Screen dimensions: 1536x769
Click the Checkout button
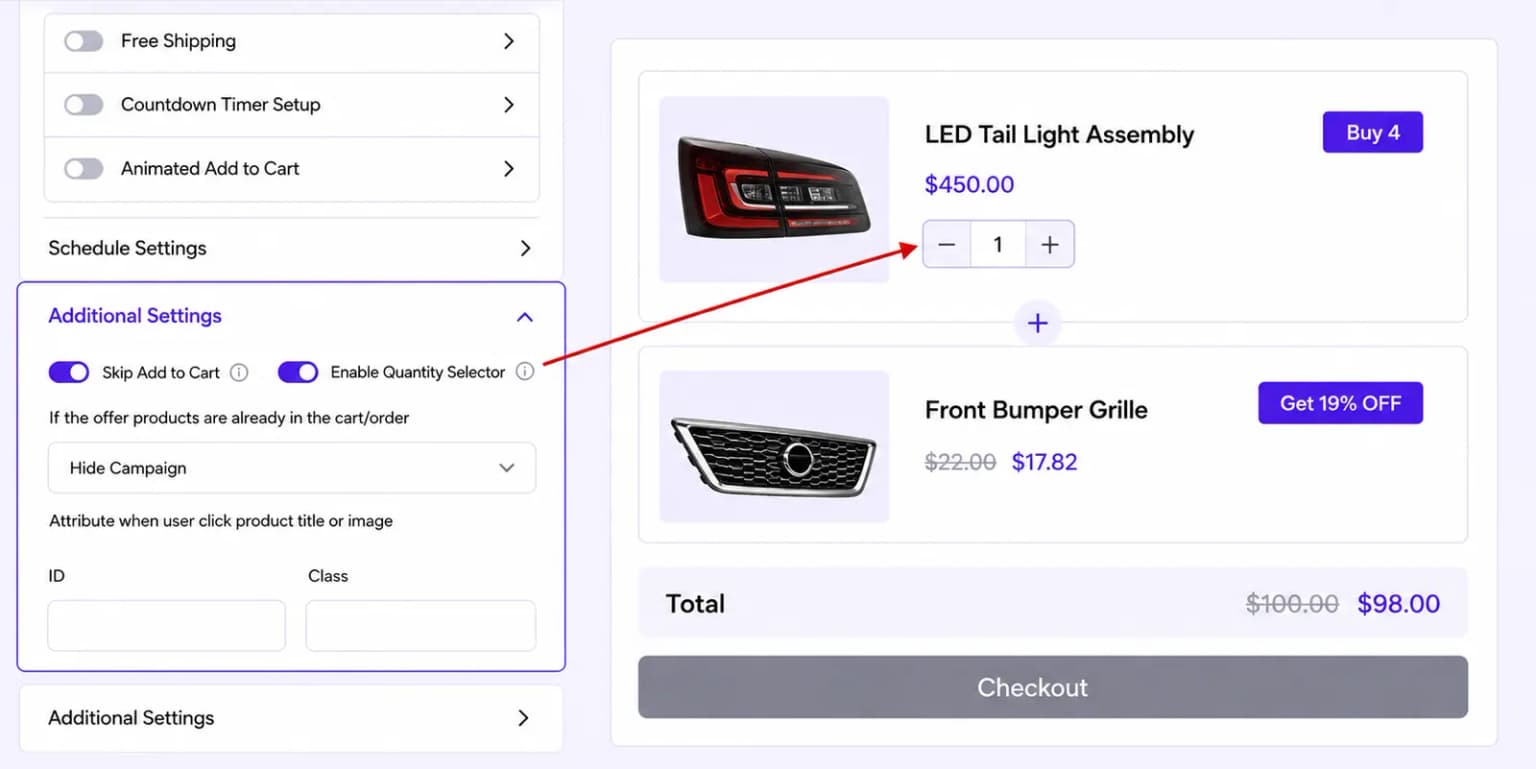[x=1053, y=687]
